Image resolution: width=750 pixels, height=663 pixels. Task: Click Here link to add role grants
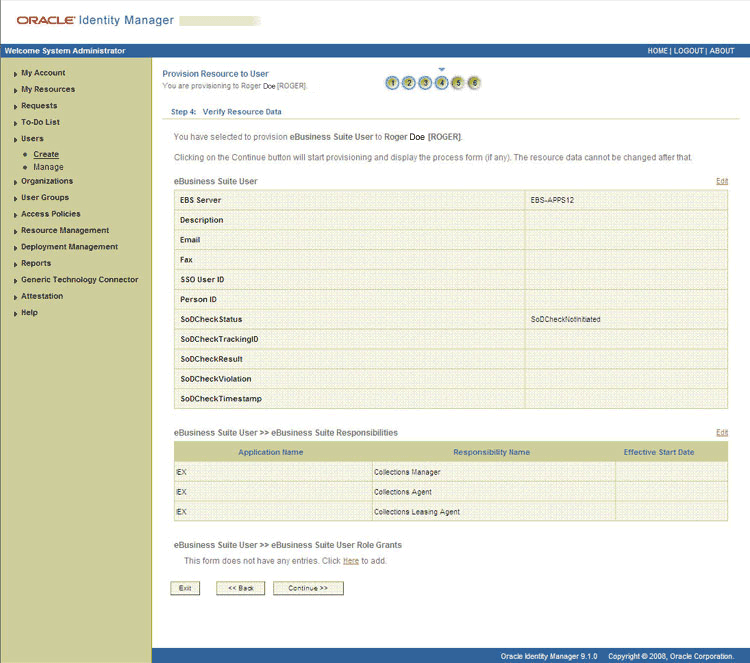[x=351, y=561]
